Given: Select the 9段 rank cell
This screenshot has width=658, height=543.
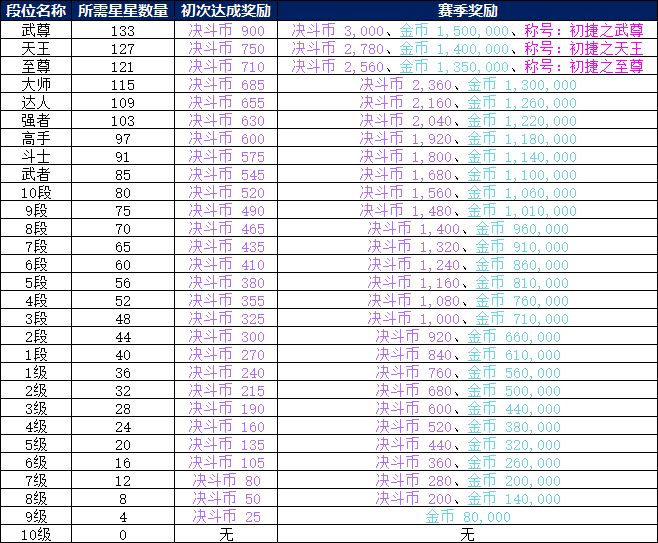Looking at the screenshot, I should [x=36, y=211].
